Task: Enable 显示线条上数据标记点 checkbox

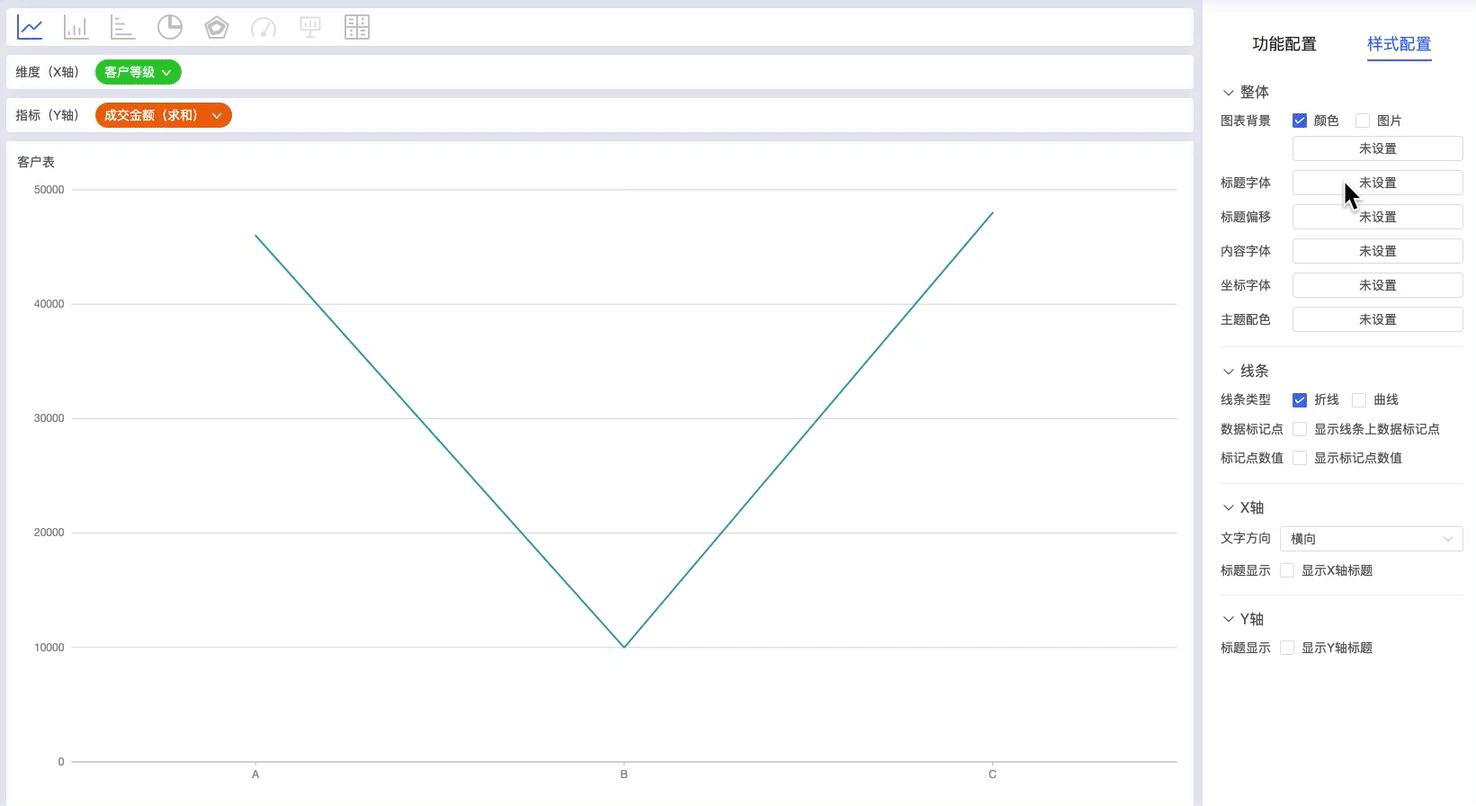Action: (x=1300, y=429)
